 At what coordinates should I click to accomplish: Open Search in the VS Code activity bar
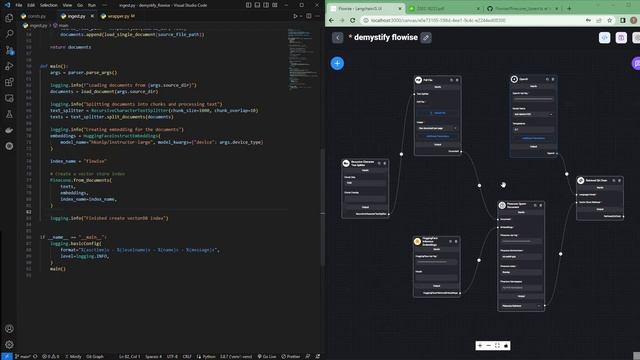coord(9,34)
